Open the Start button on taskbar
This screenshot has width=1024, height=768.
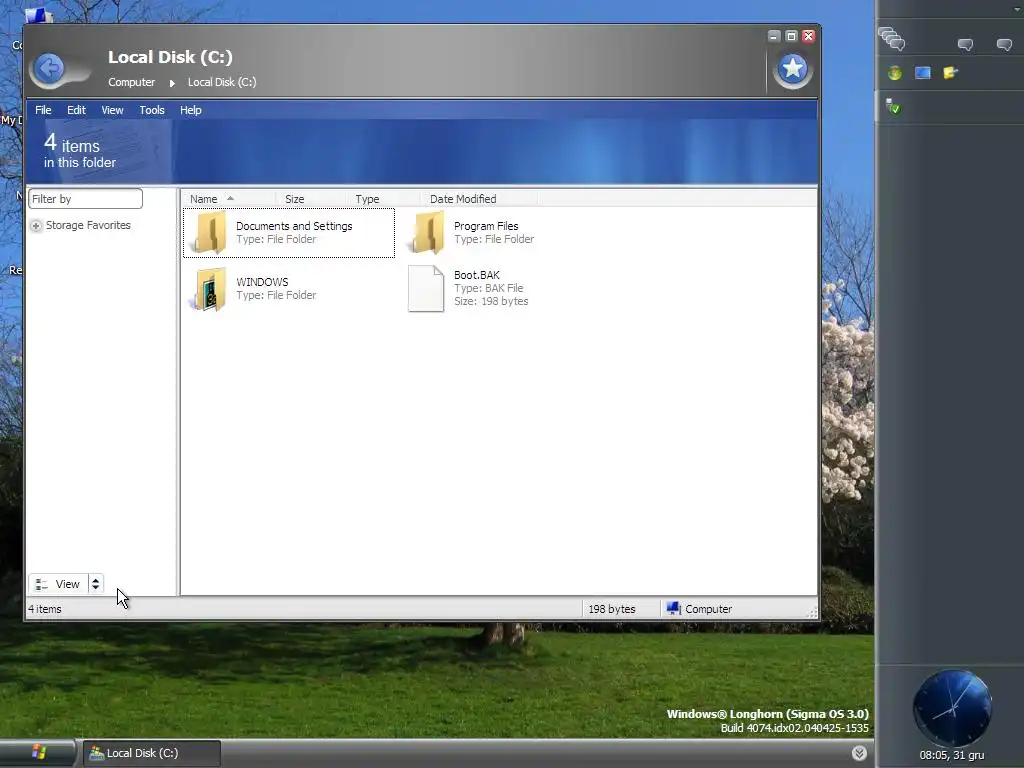38,753
